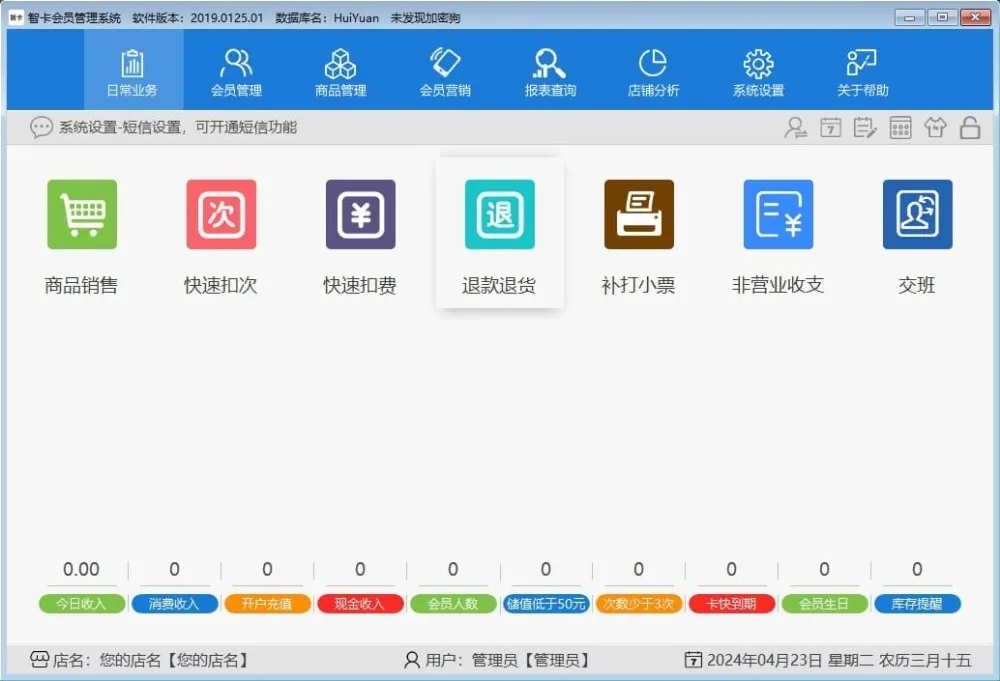1000x681 pixels.
Task: View member birthdays with 会员生日 button
Action: [x=824, y=603]
